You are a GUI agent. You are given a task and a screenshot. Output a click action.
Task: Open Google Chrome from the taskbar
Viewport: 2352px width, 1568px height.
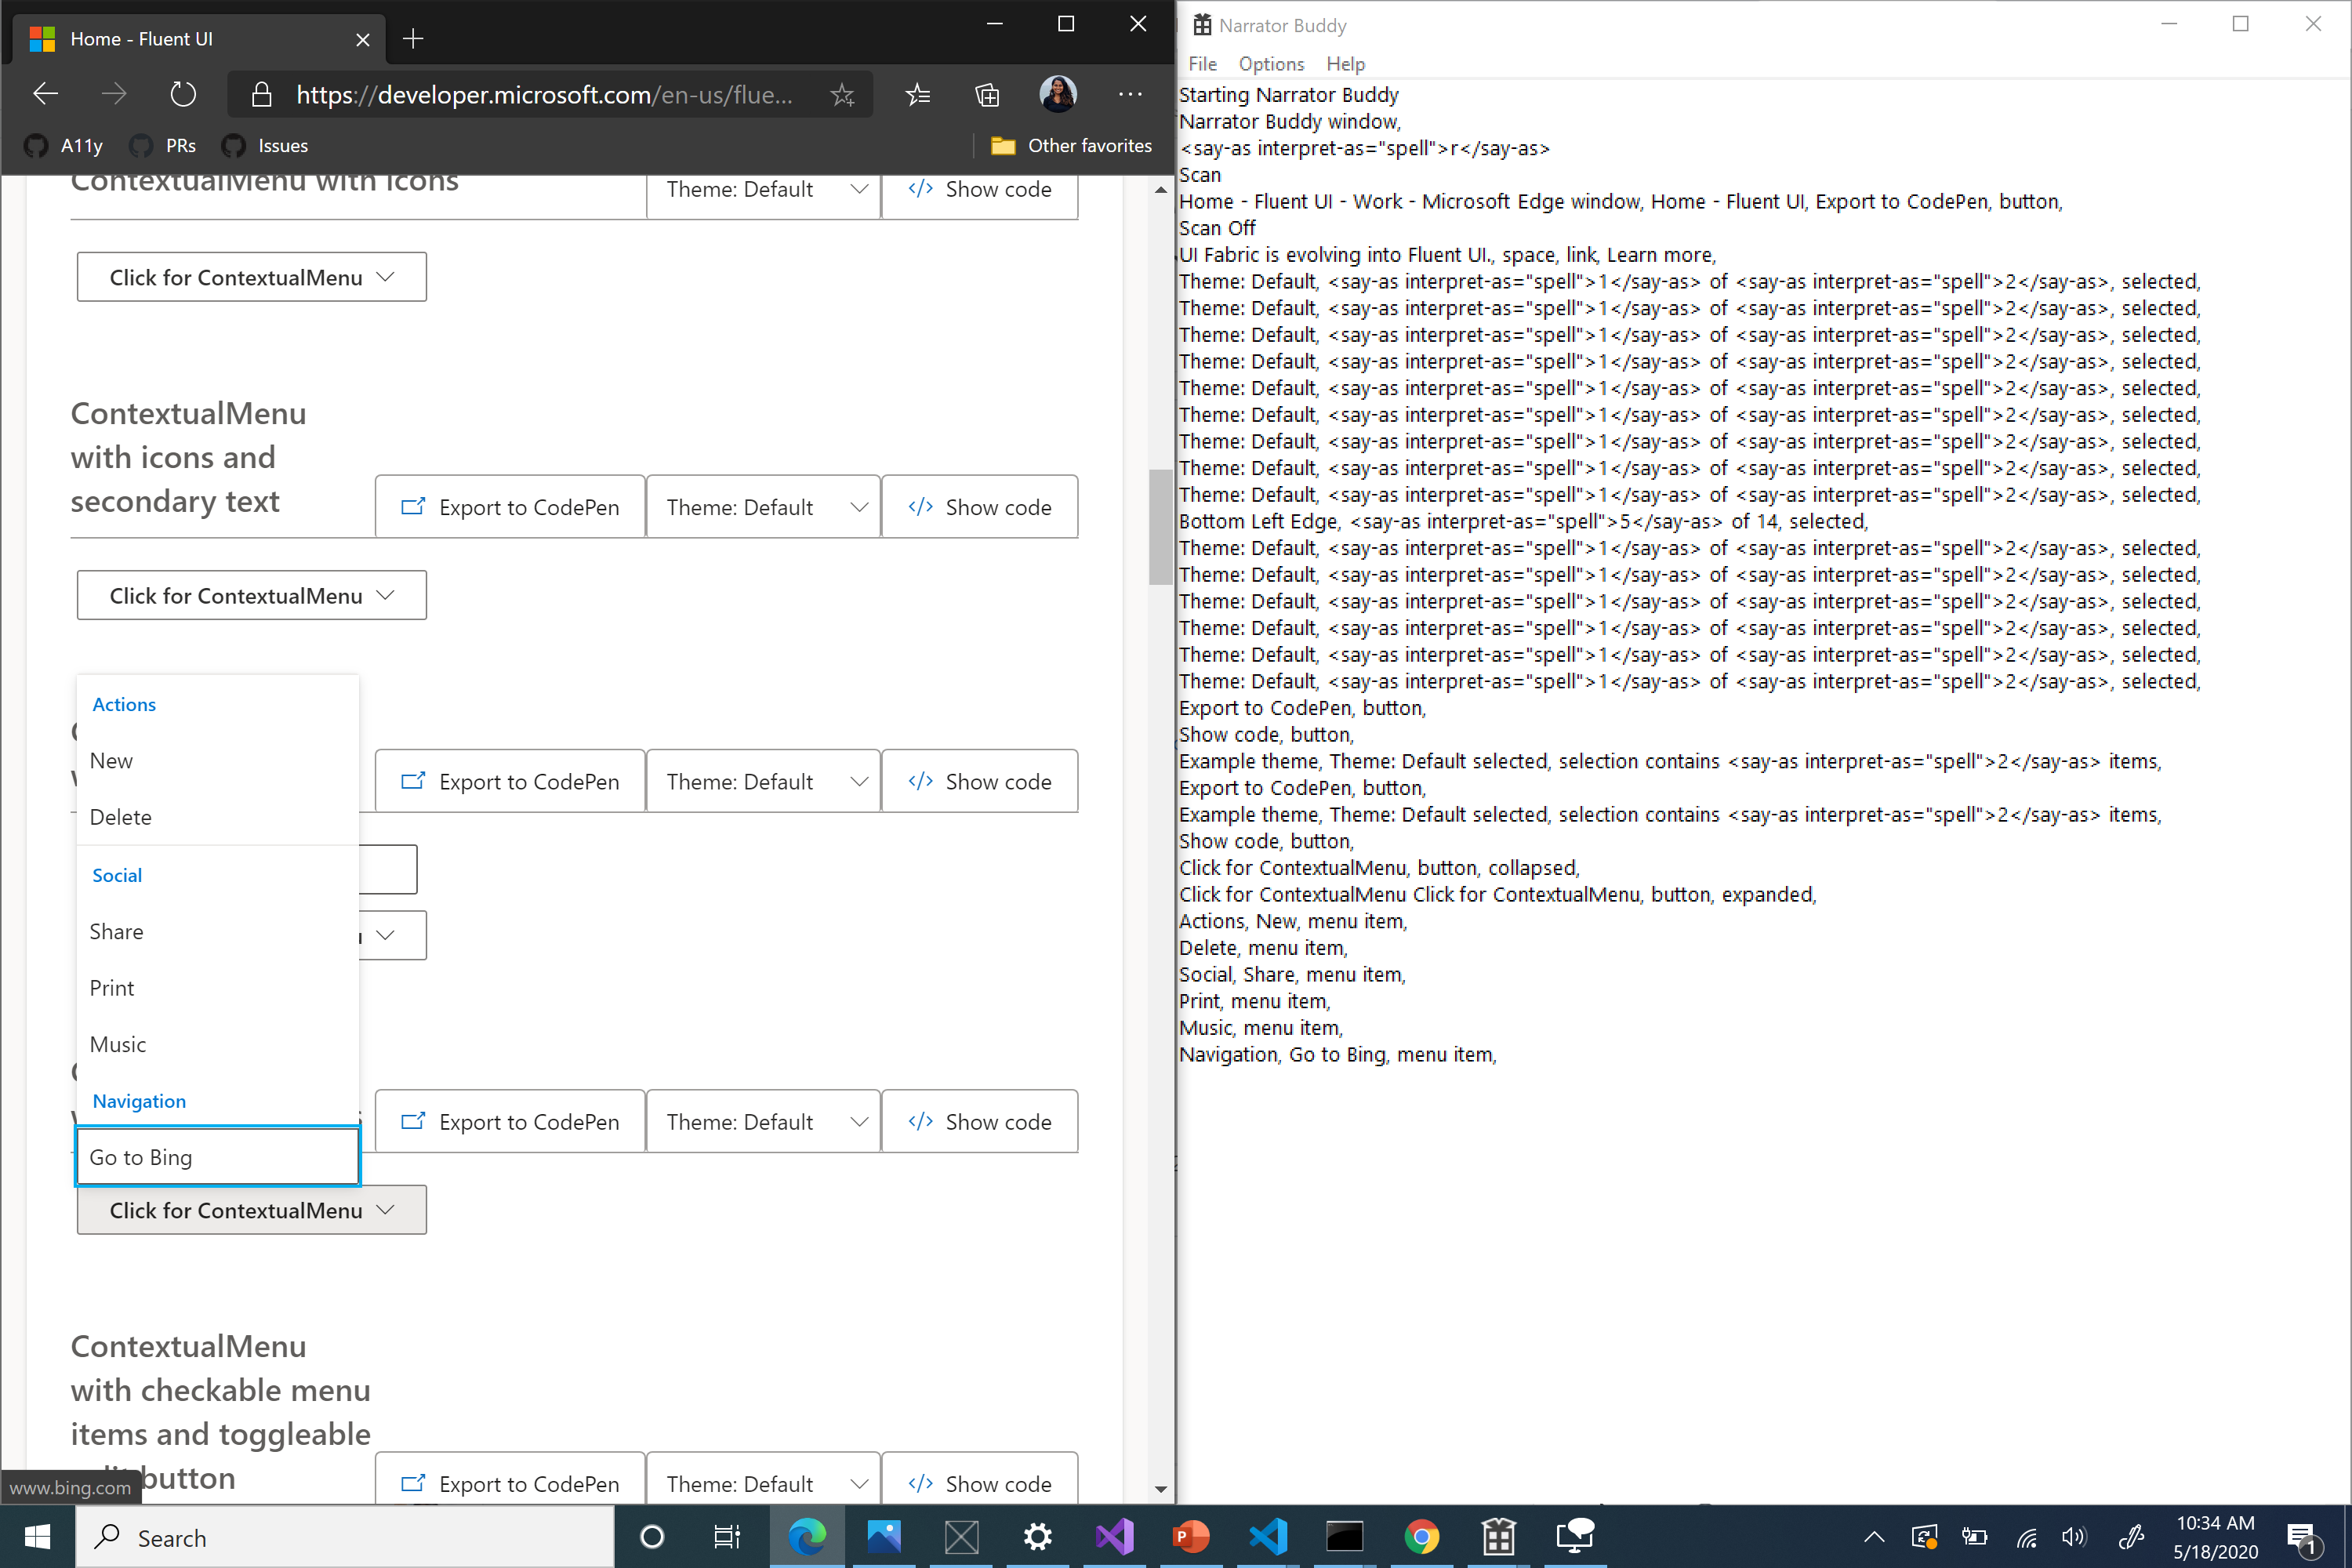(x=1422, y=1537)
